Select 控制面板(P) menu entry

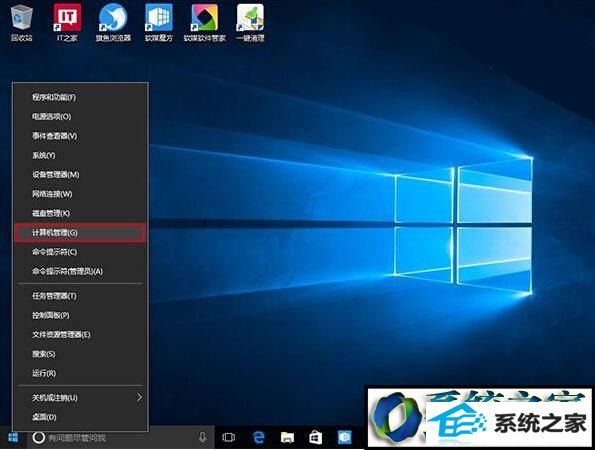point(80,315)
